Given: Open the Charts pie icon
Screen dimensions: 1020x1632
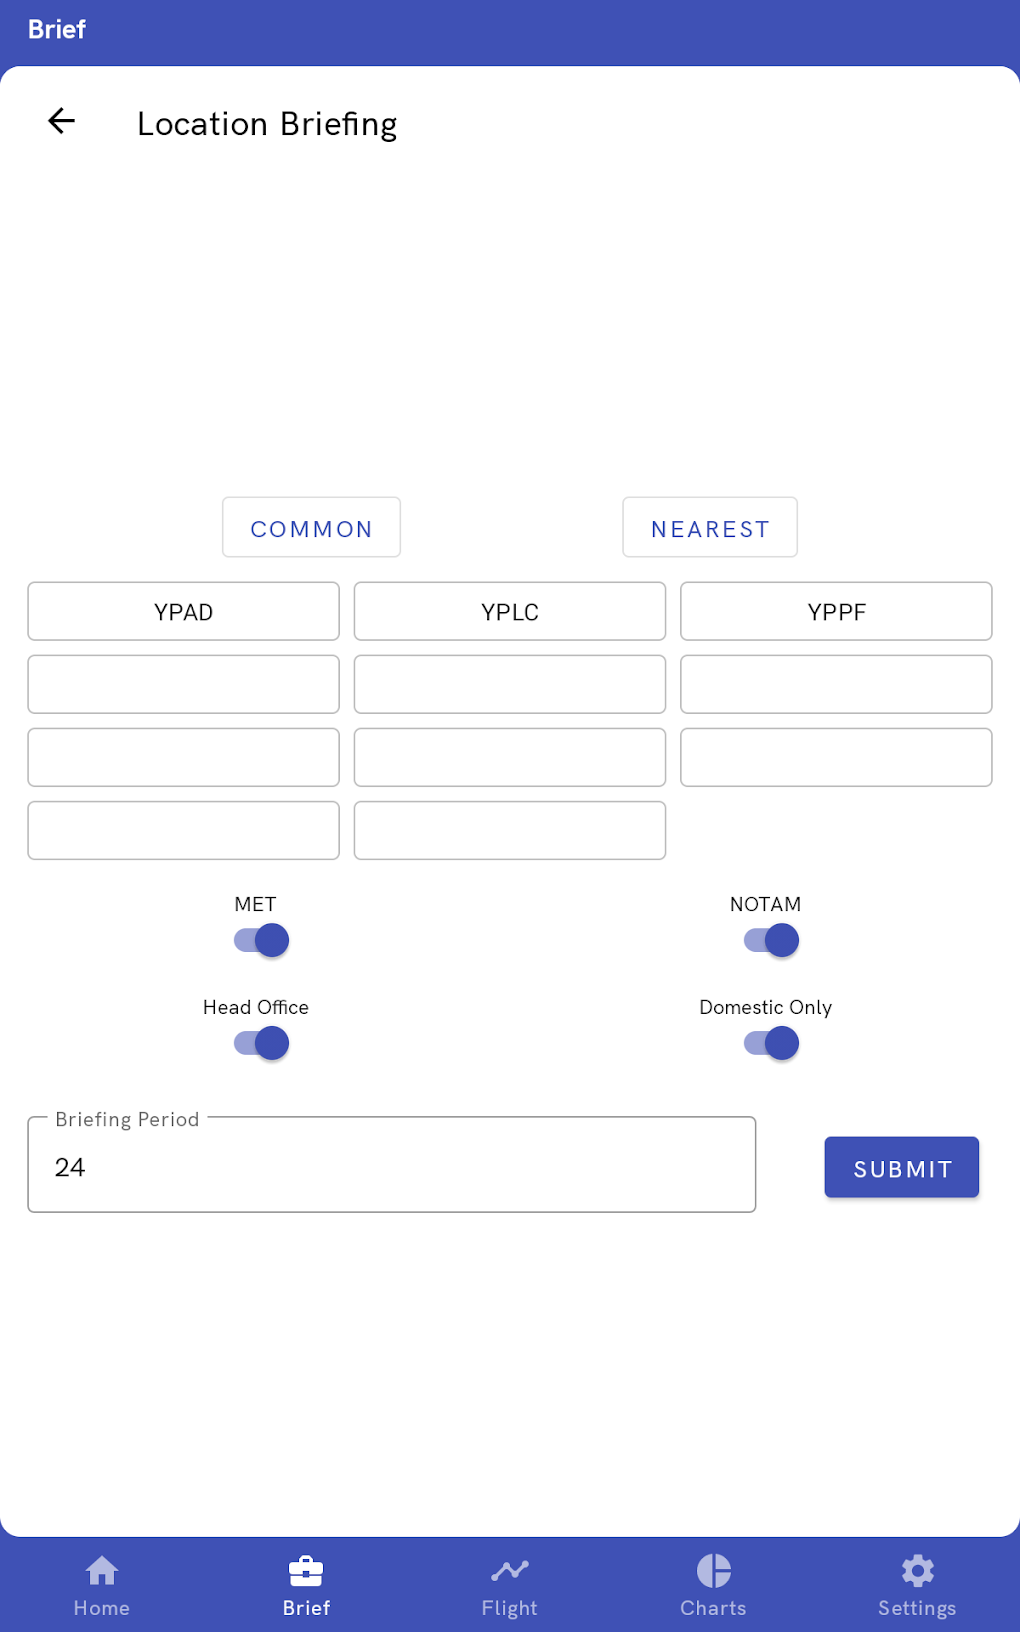Looking at the screenshot, I should point(714,1571).
